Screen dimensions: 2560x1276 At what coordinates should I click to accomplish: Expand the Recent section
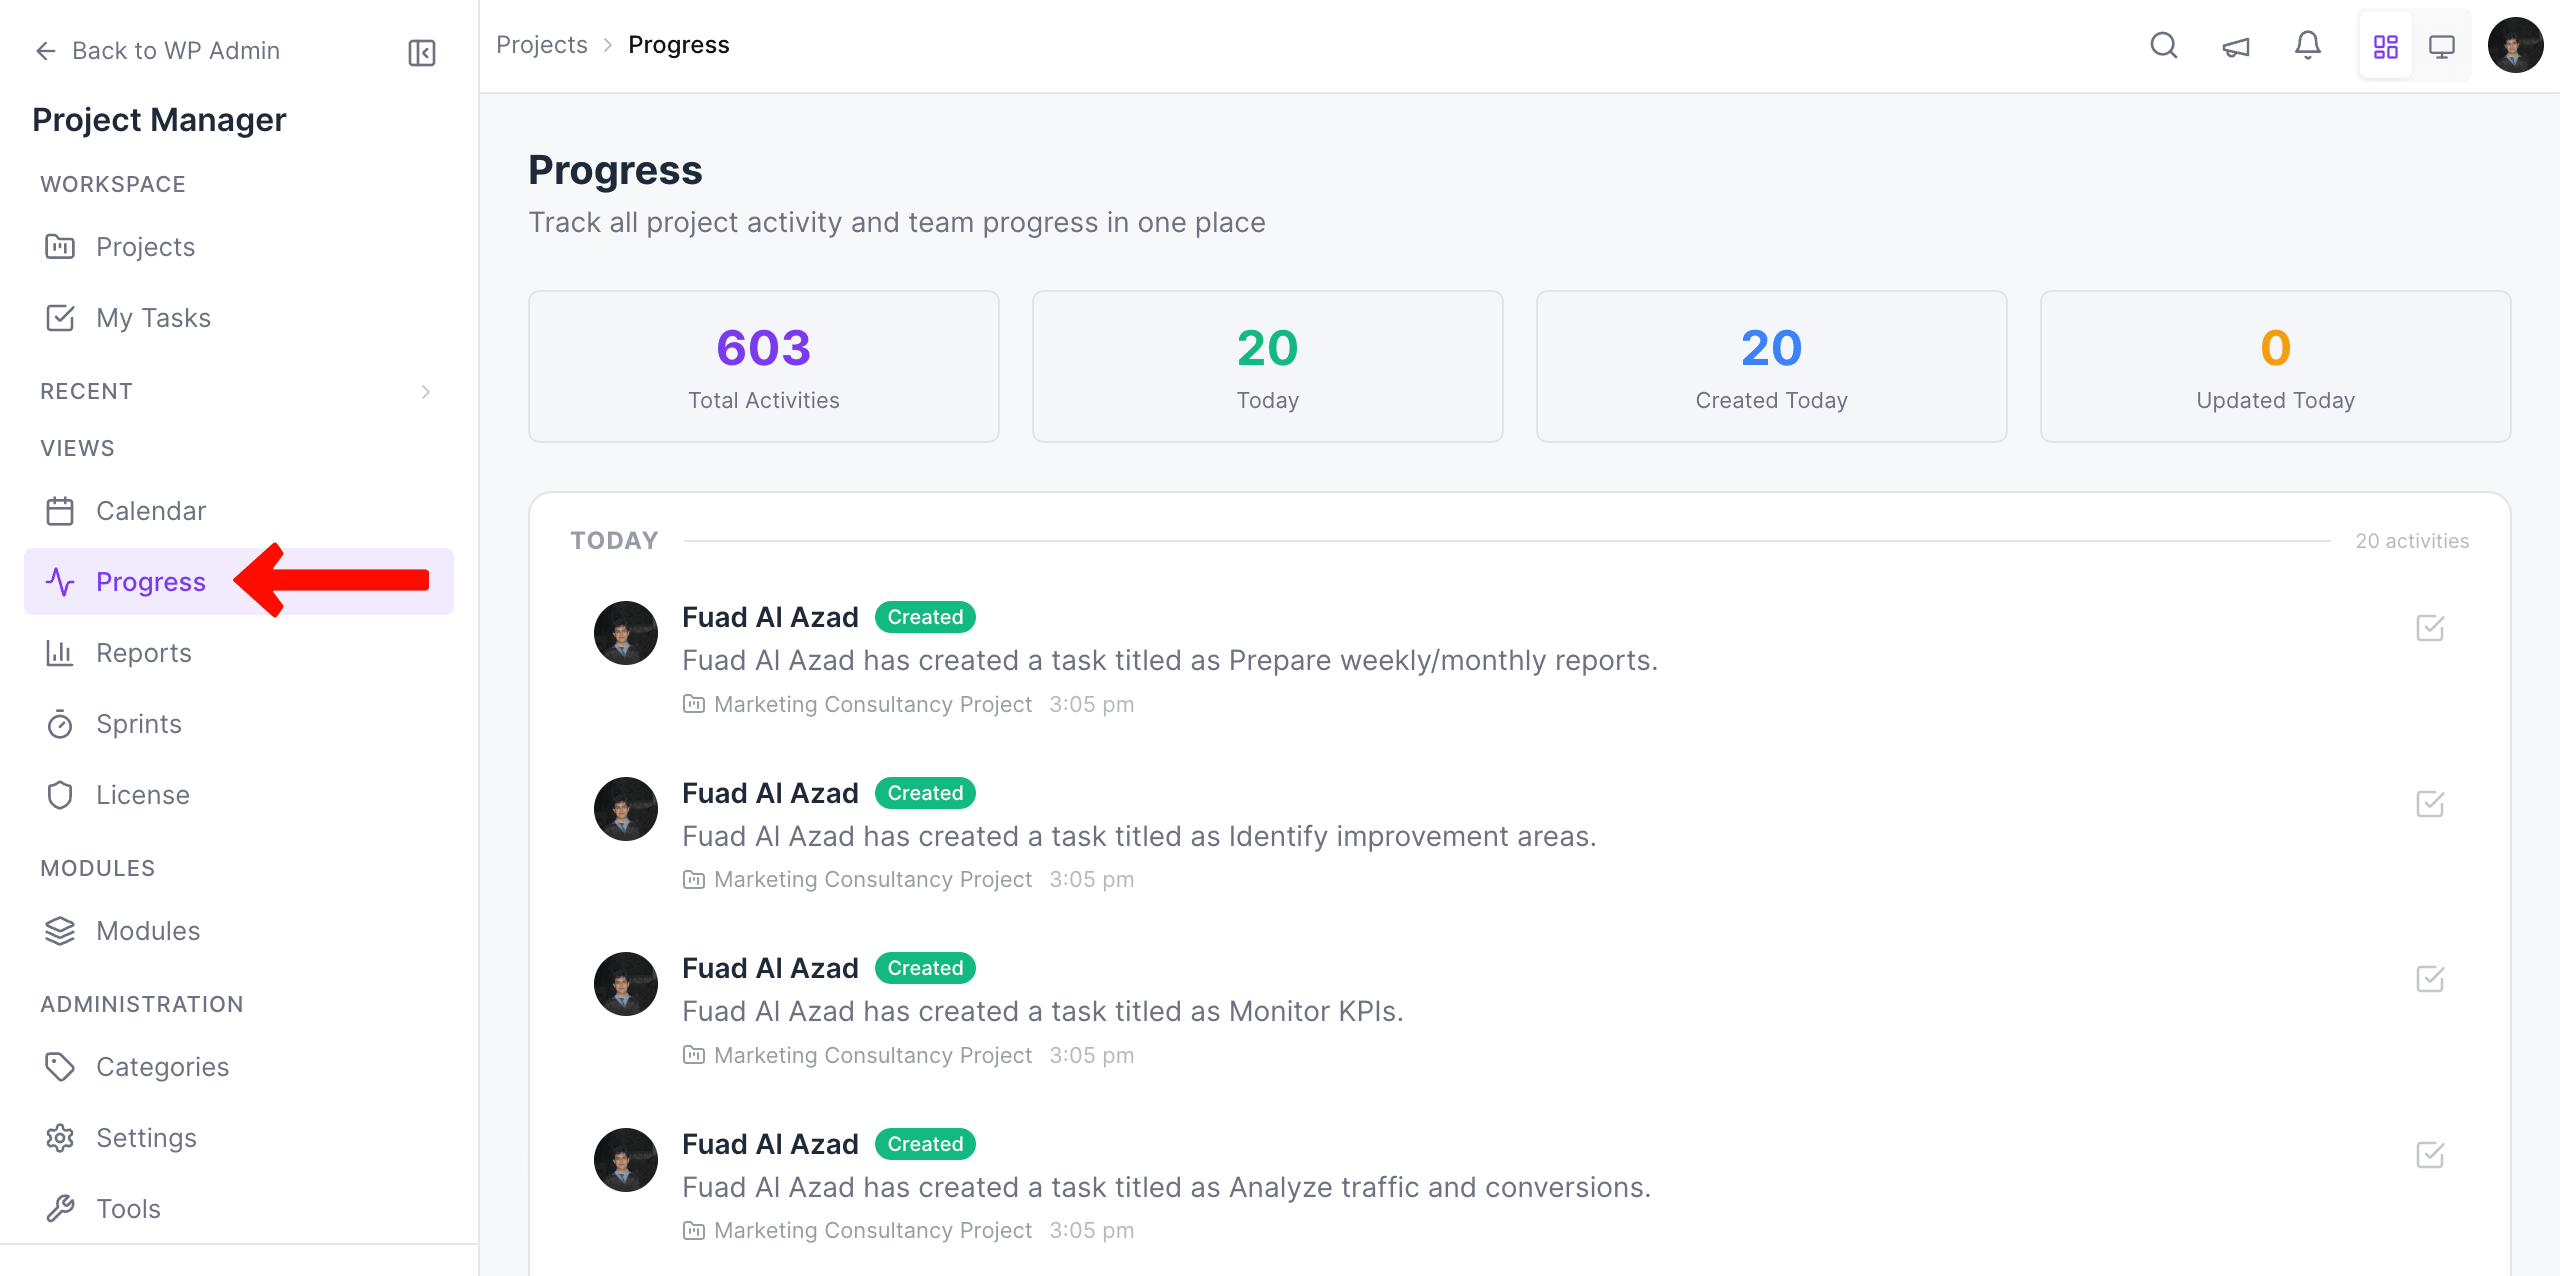[427, 391]
